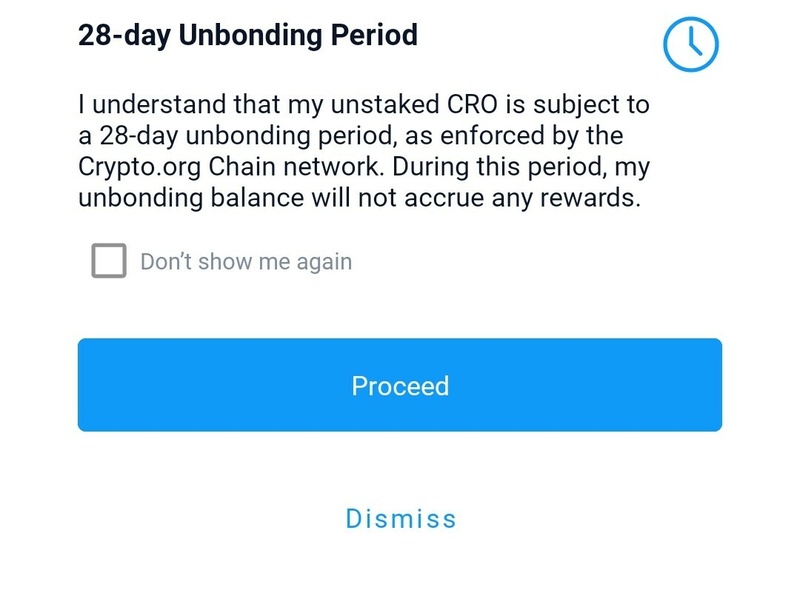The image size is (800, 590).
Task: Click the circular clock symbol beside the title
Action: tap(691, 44)
